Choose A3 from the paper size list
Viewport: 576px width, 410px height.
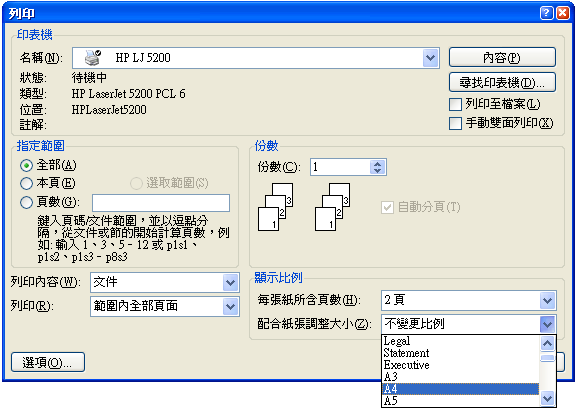461,377
